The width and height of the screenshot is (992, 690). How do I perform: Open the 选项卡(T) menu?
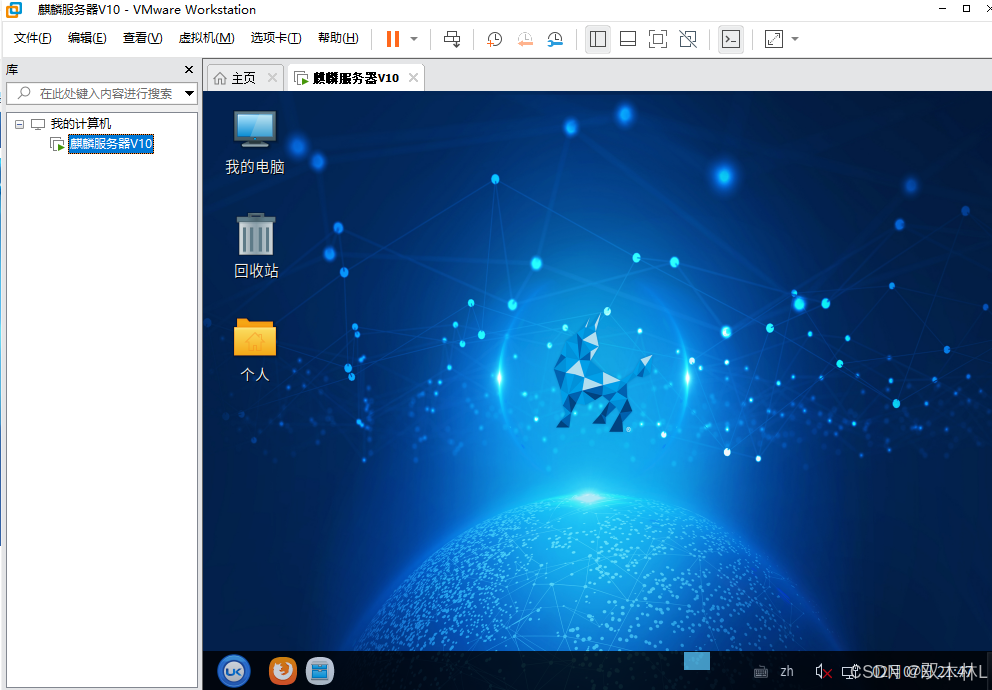(276, 39)
